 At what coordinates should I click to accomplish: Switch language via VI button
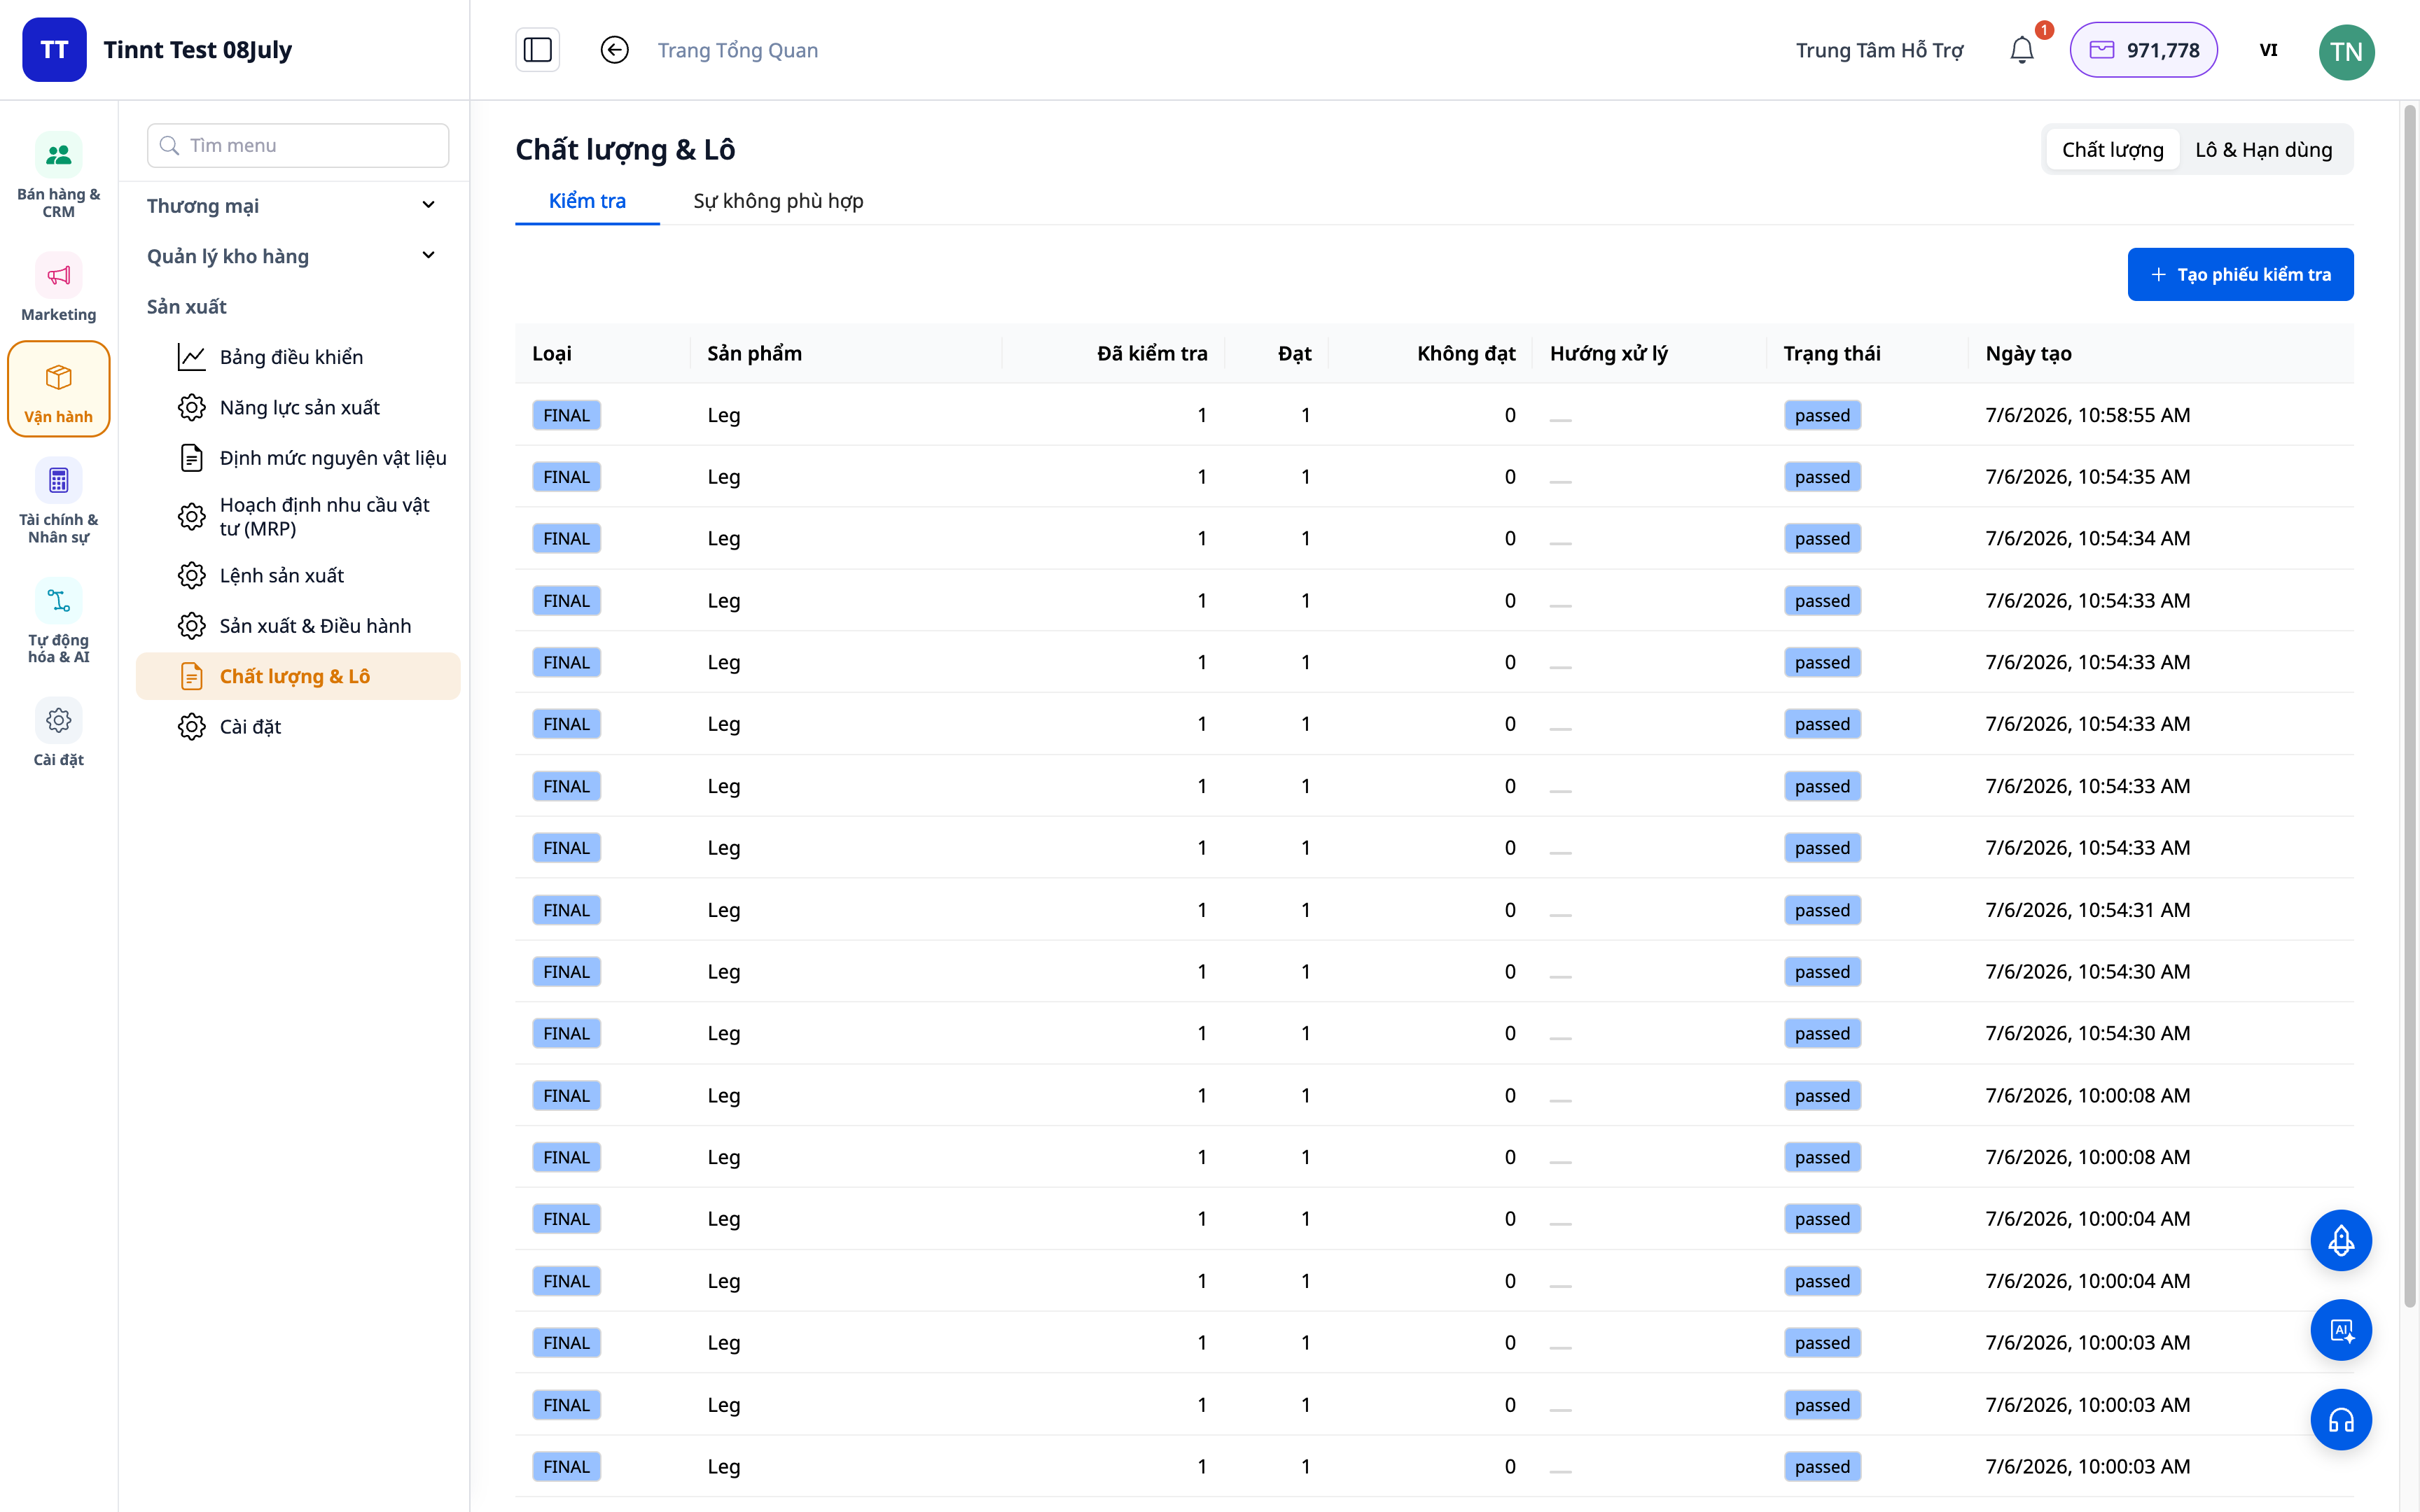(2268, 50)
